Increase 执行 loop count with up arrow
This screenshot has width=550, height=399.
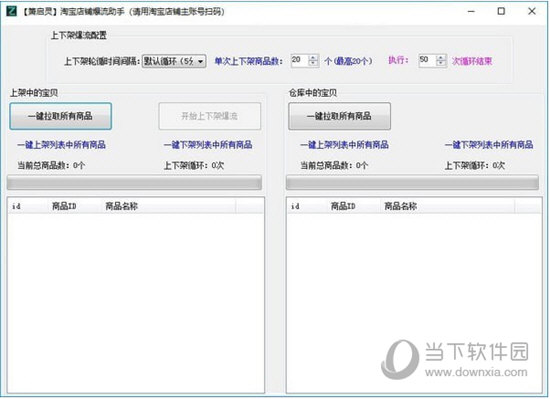(441, 58)
